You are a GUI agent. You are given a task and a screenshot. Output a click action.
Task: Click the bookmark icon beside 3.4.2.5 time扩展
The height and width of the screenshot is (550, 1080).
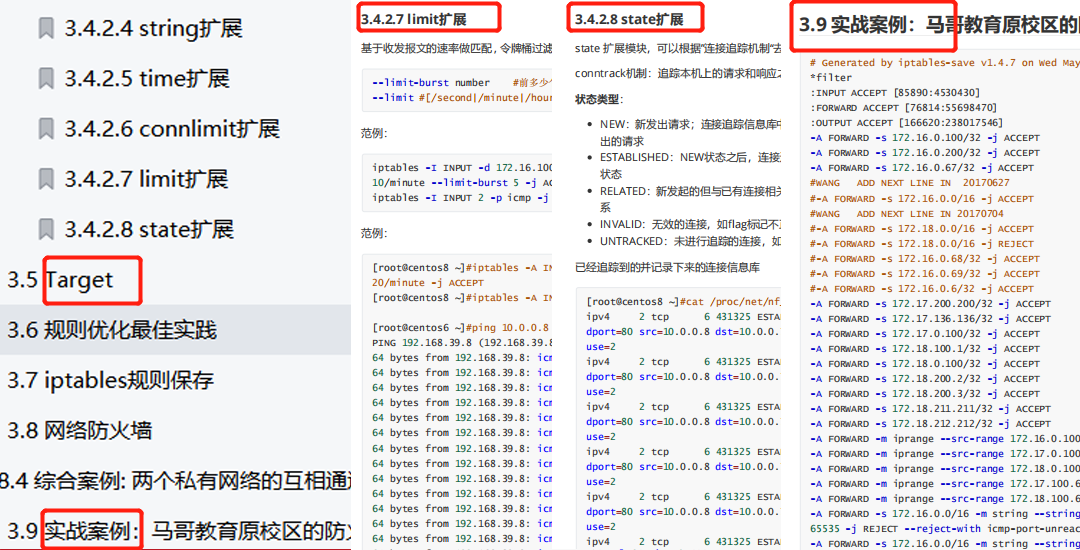45,78
